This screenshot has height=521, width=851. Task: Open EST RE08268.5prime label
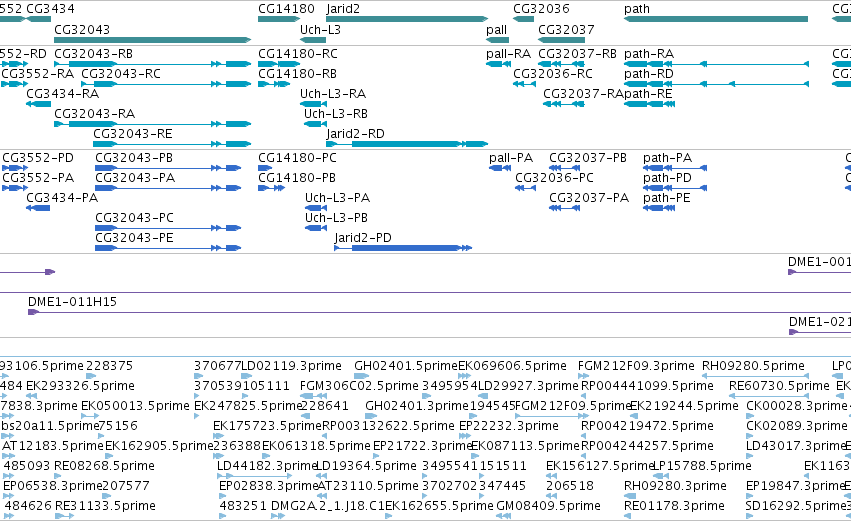tap(104, 466)
